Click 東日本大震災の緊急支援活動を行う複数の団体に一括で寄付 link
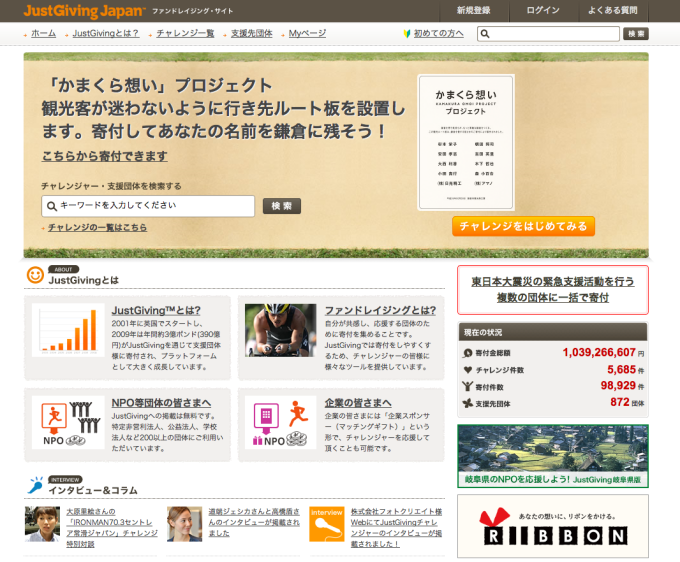The width and height of the screenshot is (680, 562). 553,290
